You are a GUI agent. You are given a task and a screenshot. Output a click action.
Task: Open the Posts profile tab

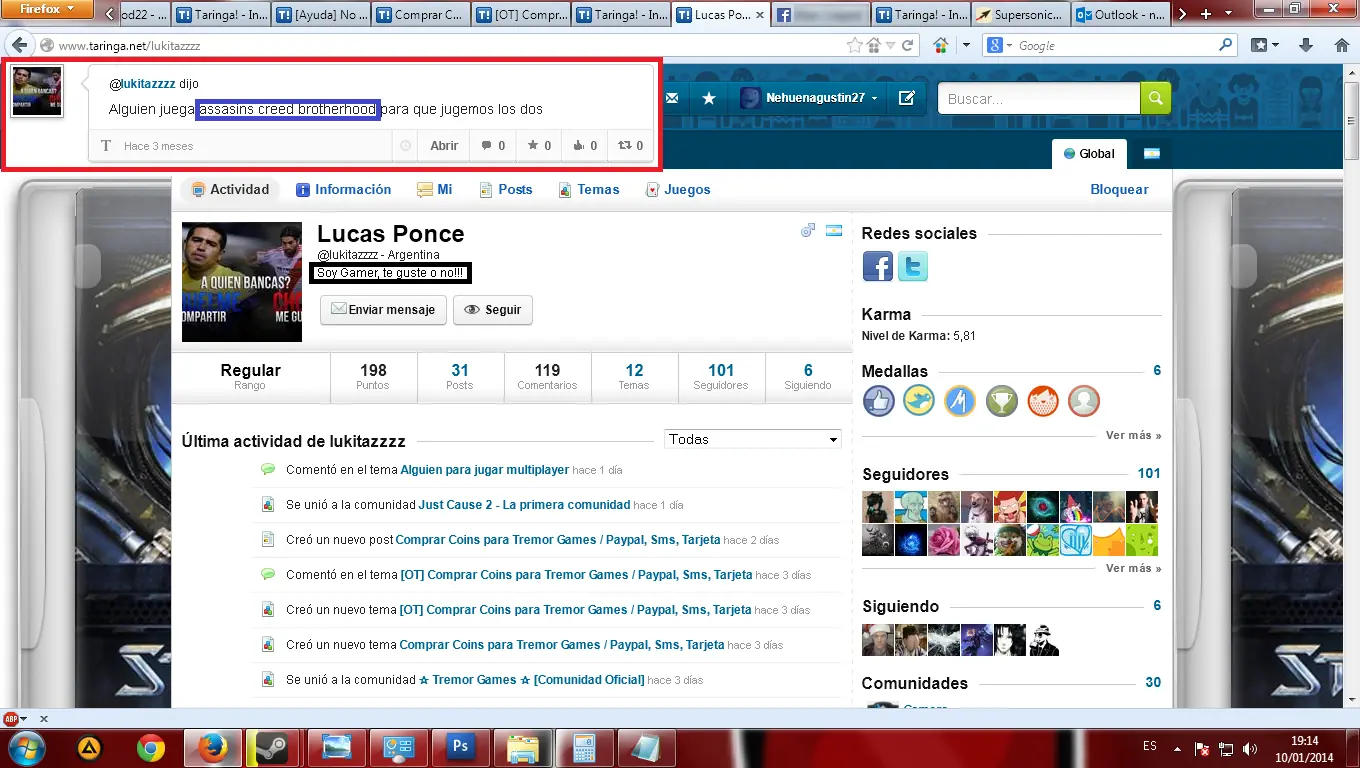[506, 189]
